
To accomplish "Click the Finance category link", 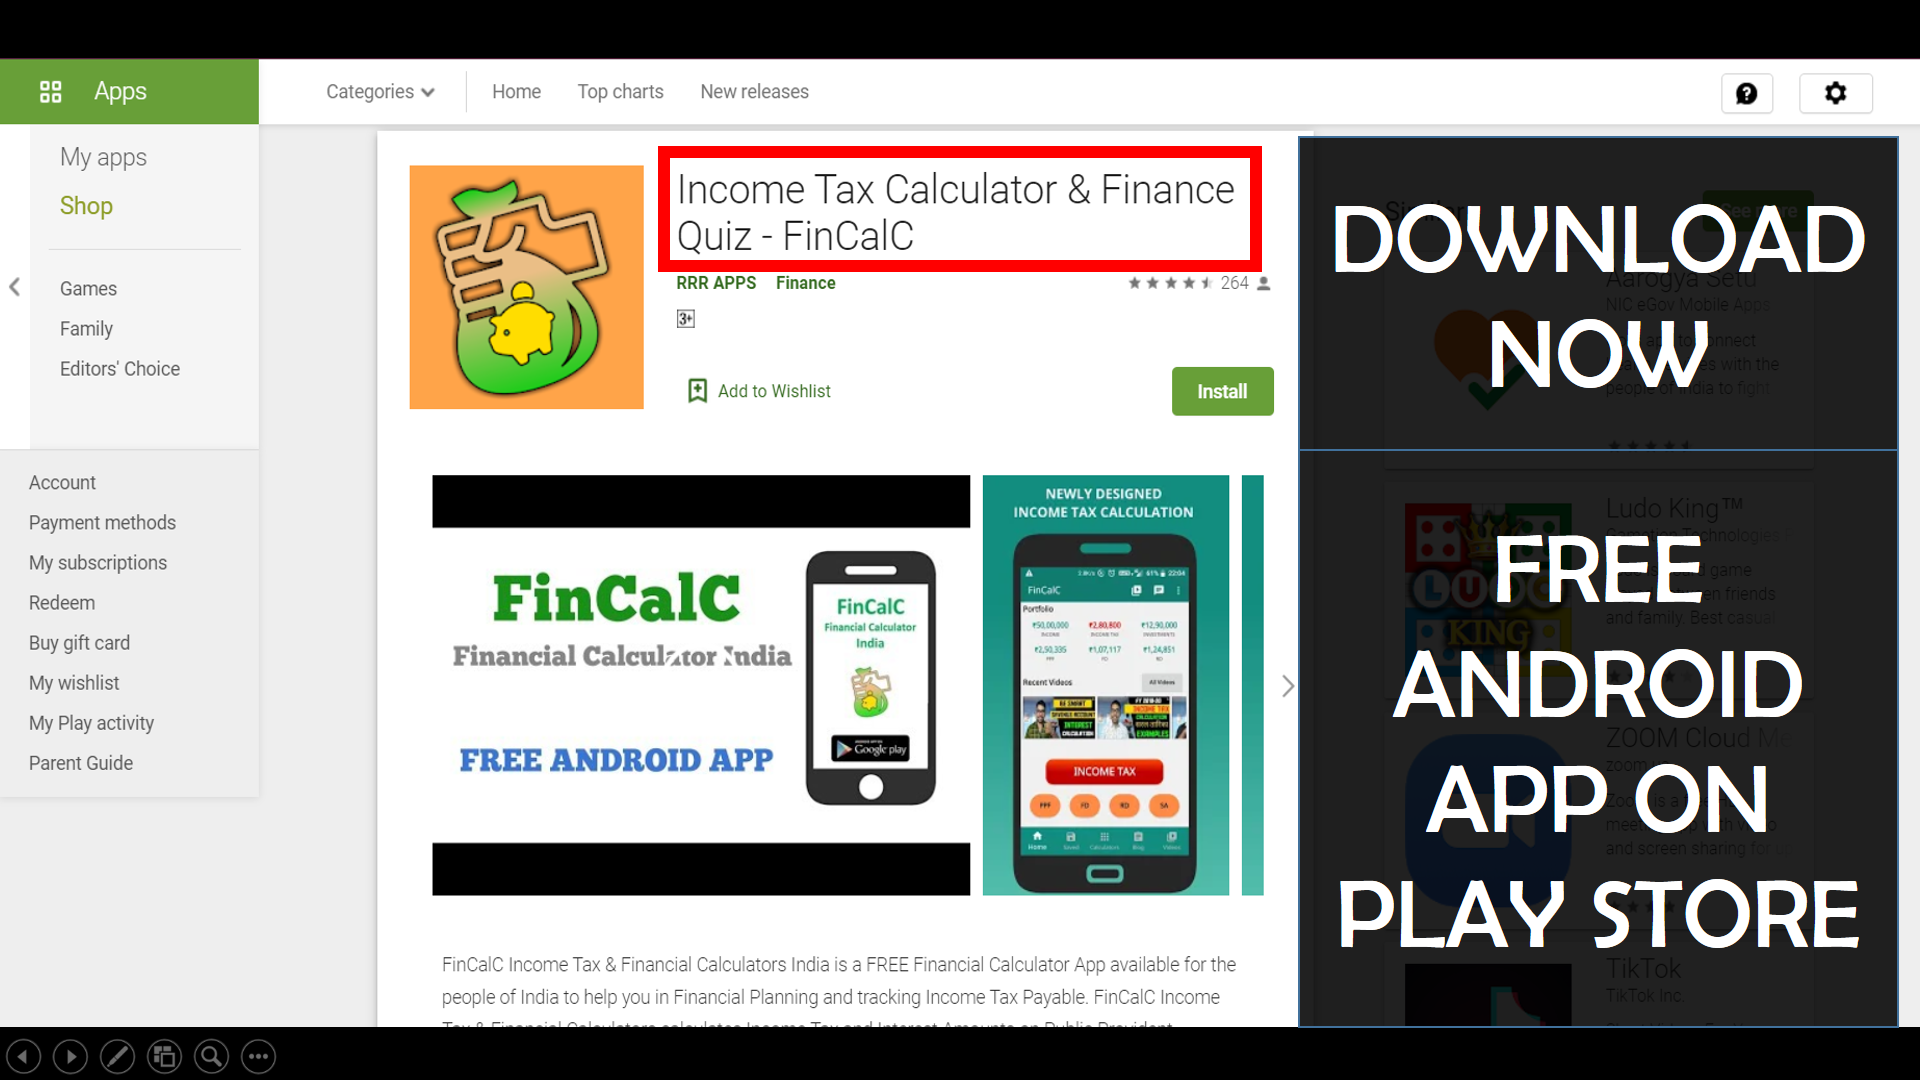I will (804, 284).
